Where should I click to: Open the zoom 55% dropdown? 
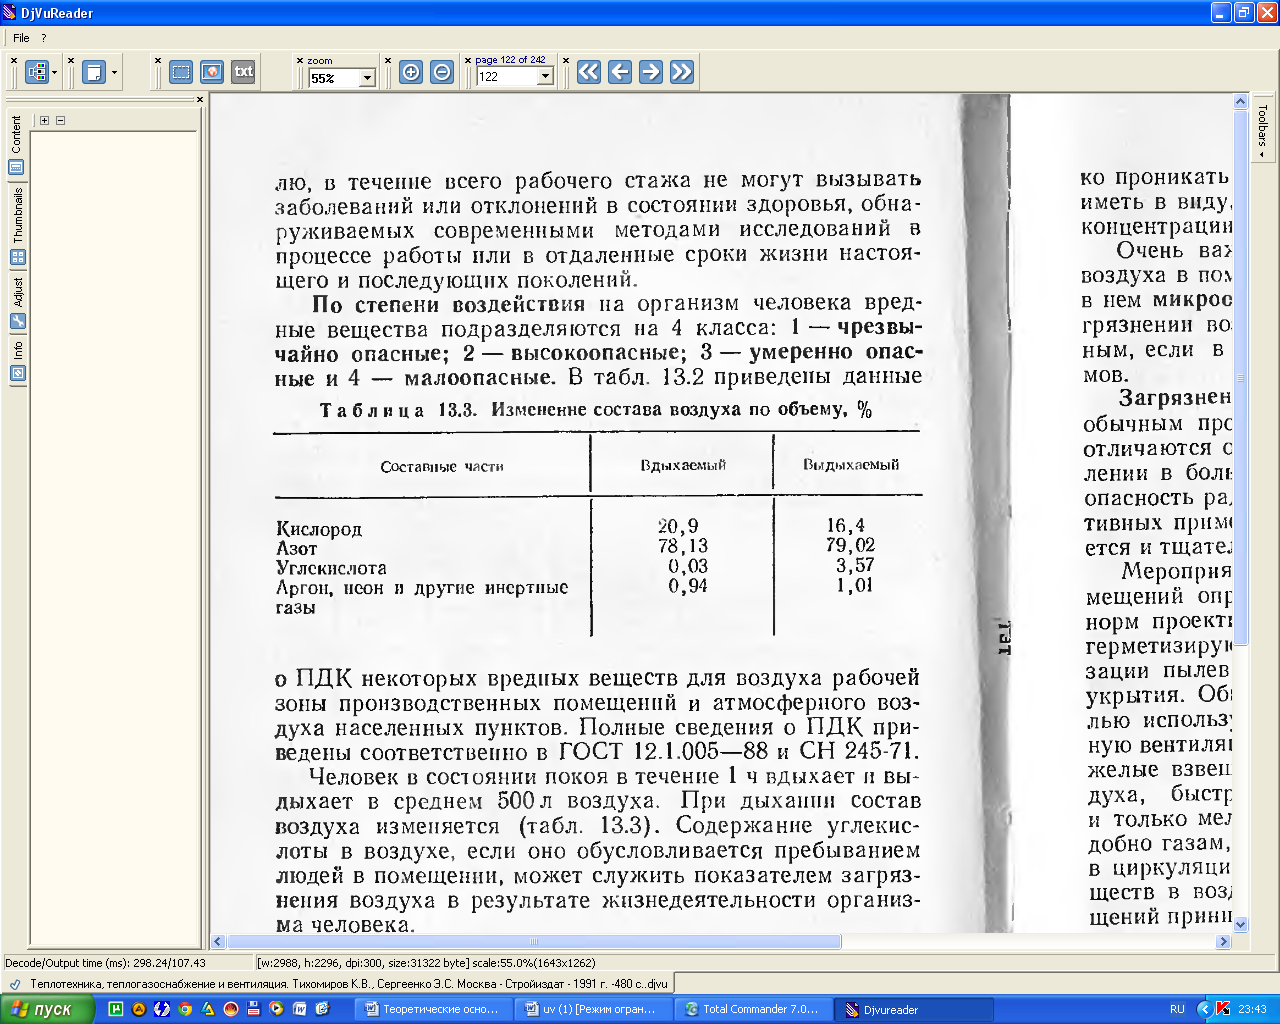pos(367,78)
